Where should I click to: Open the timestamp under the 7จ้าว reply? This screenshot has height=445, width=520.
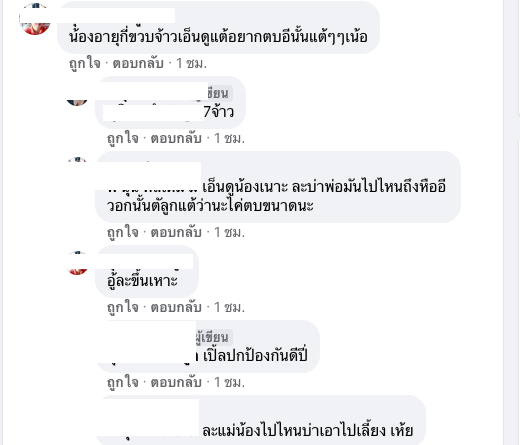point(229,138)
